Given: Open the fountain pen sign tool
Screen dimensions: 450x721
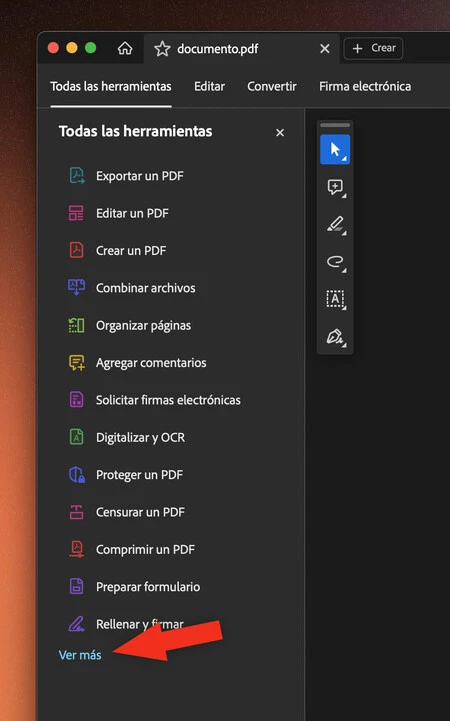Looking at the screenshot, I should 335,337.
